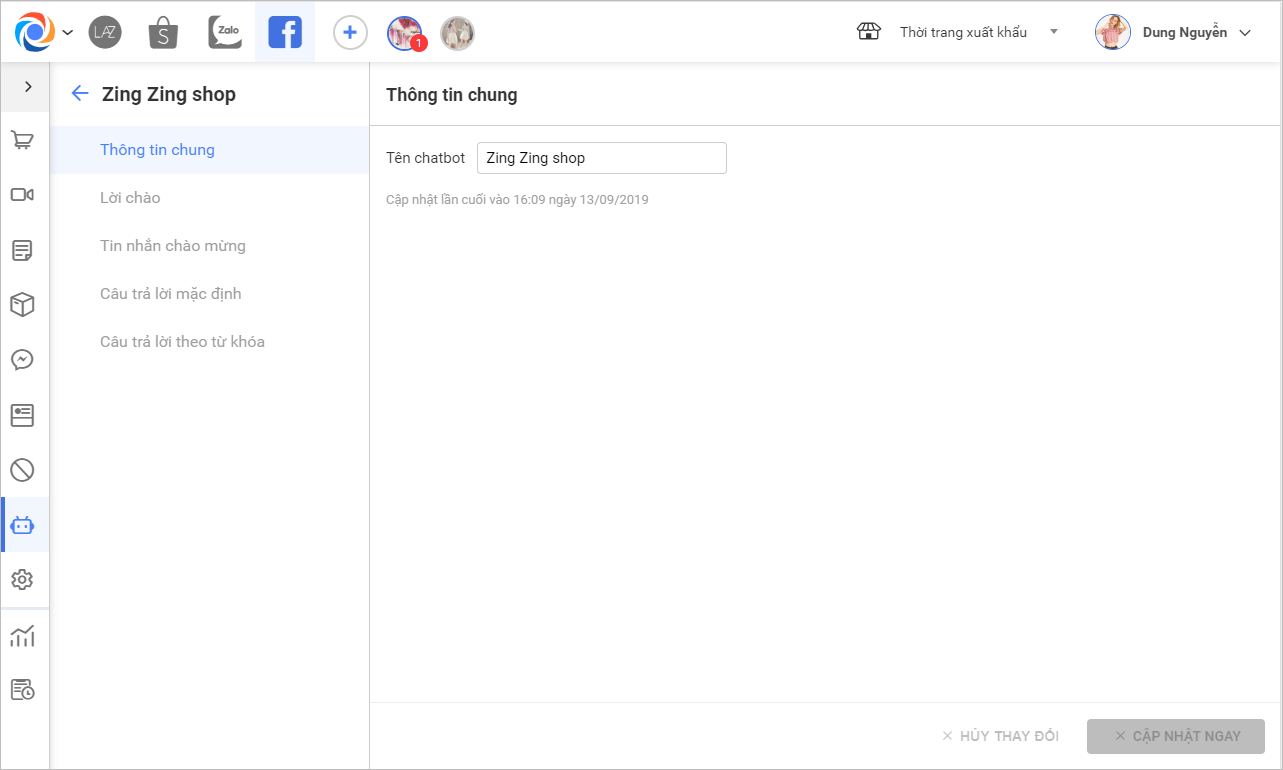This screenshot has width=1283, height=770.
Task: Open the app logo dropdown arrow
Action: click(67, 33)
